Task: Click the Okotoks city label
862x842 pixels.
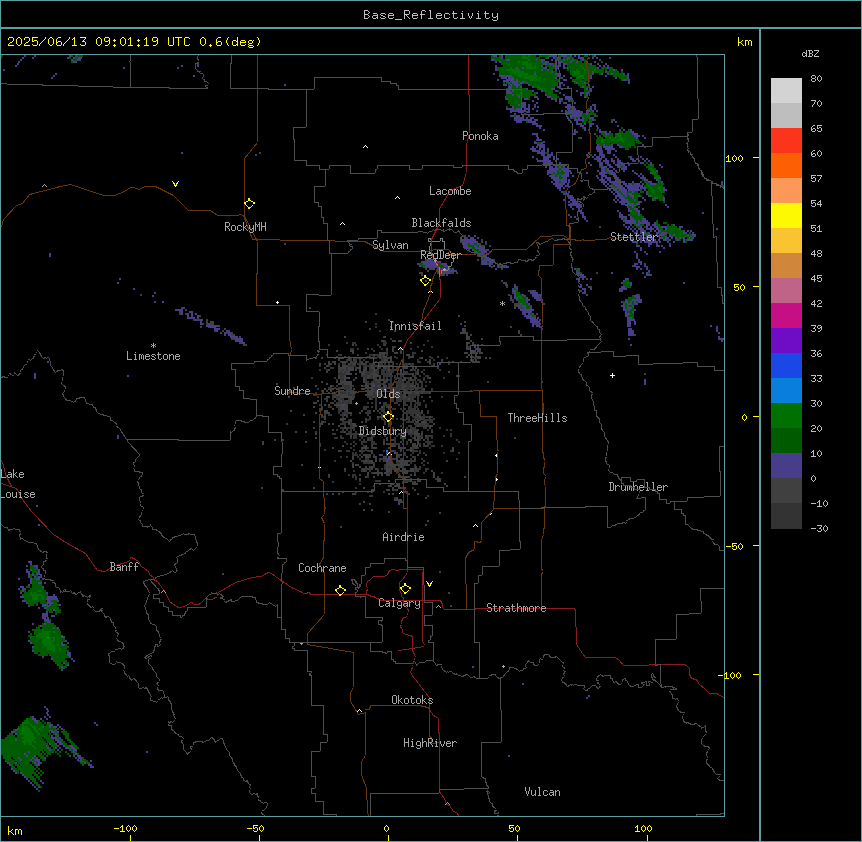Action: click(x=412, y=700)
